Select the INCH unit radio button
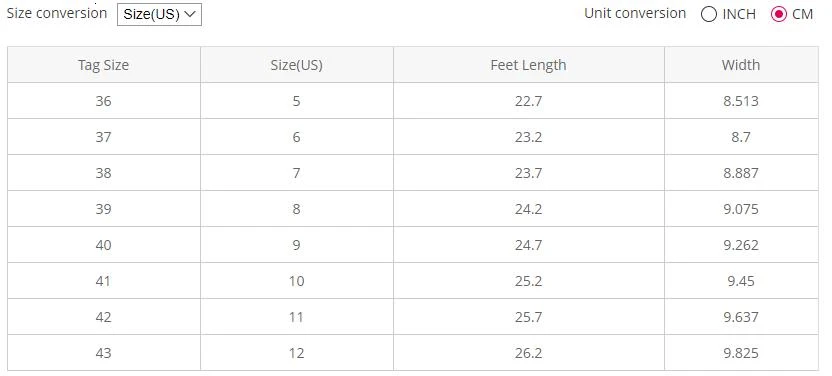The image size is (832, 376). 709,14
